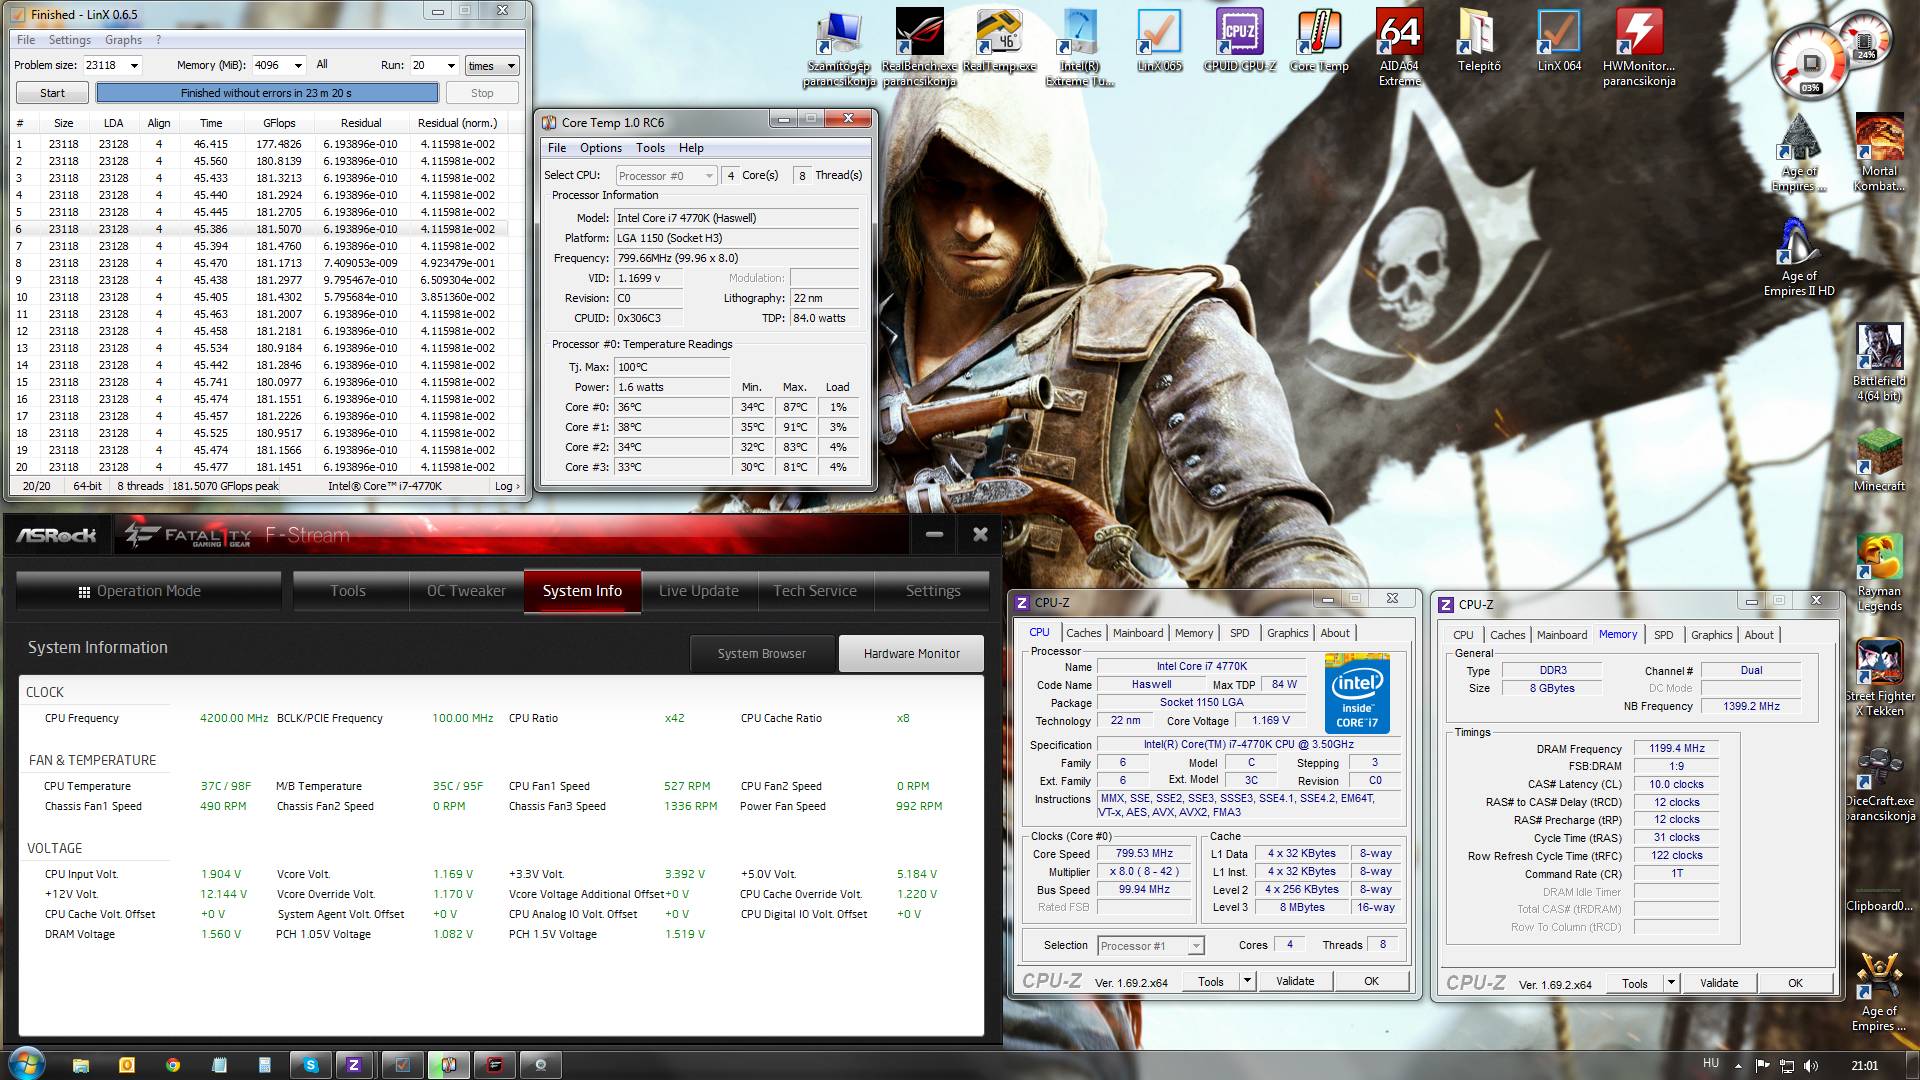The width and height of the screenshot is (1920, 1080).
Task: Open the Settings menu in LinX
Action: pyautogui.click(x=70, y=40)
